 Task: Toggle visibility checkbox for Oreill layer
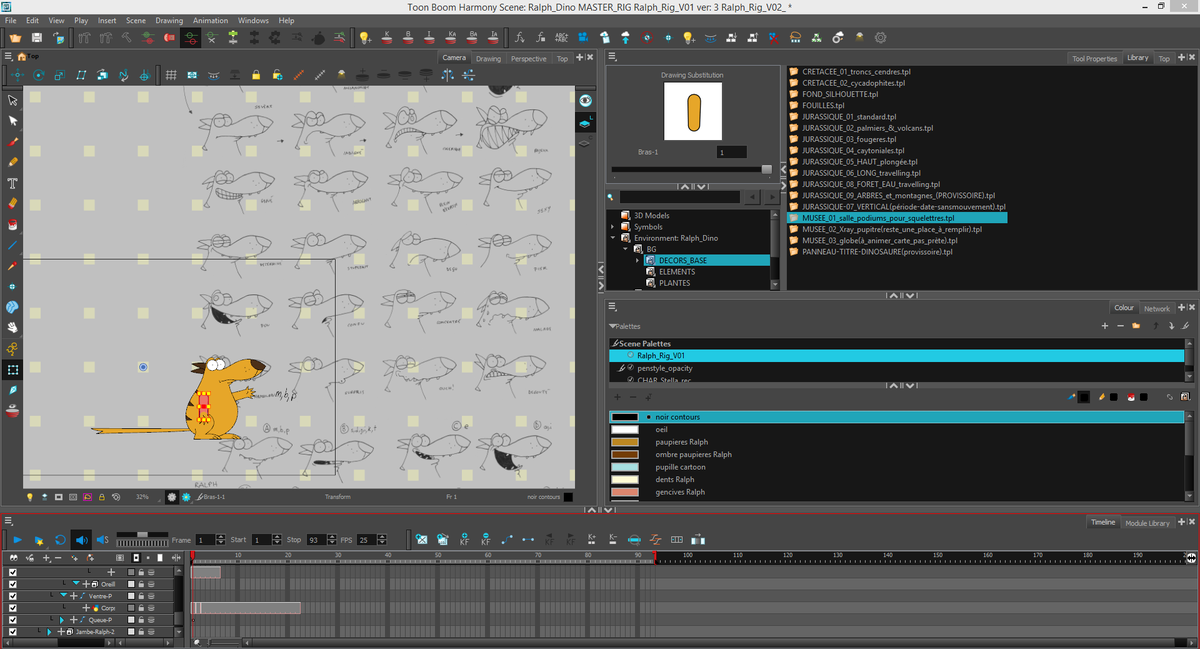[13, 583]
